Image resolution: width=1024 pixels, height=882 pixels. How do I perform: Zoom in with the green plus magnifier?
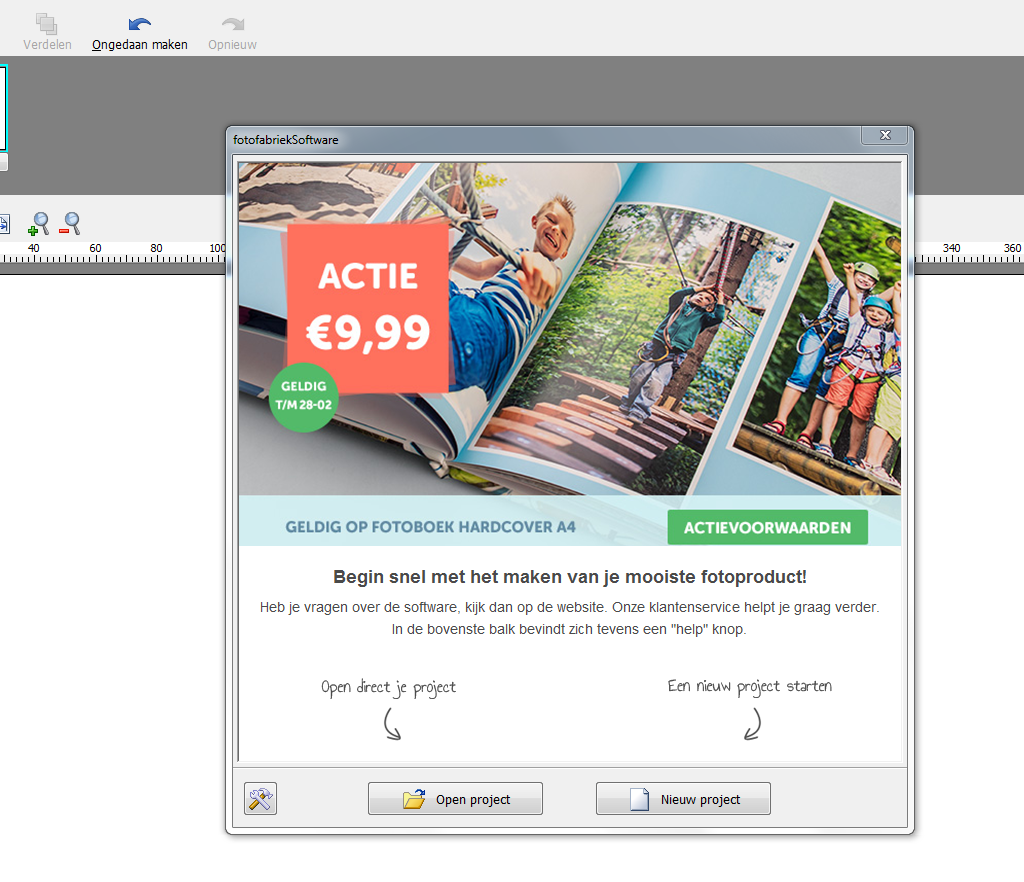click(x=39, y=224)
